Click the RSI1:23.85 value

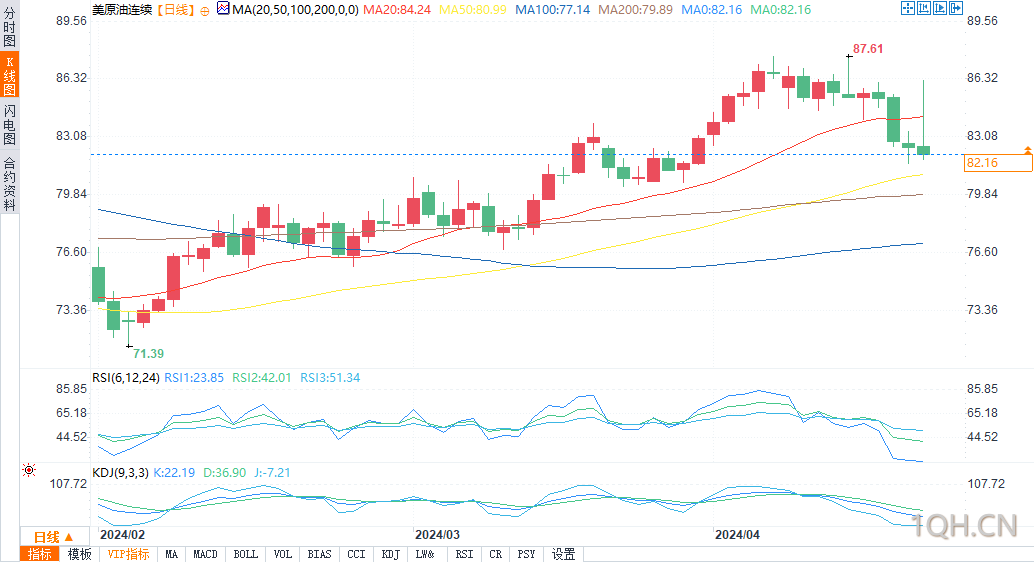point(194,378)
